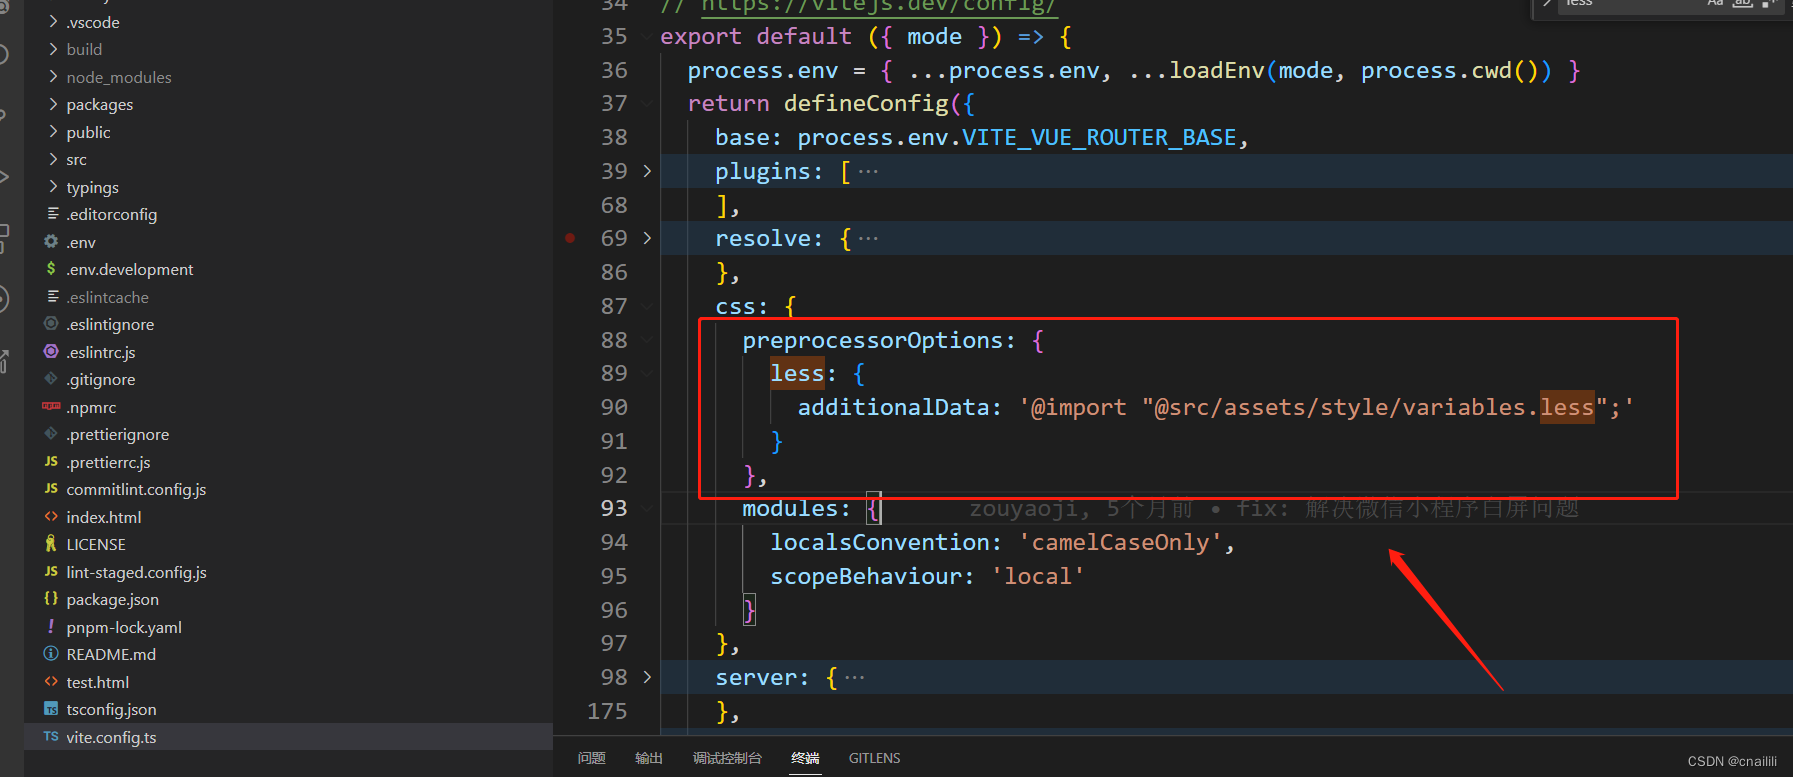Toggle Match Whole Word (ab) in find box

tap(1742, 3)
